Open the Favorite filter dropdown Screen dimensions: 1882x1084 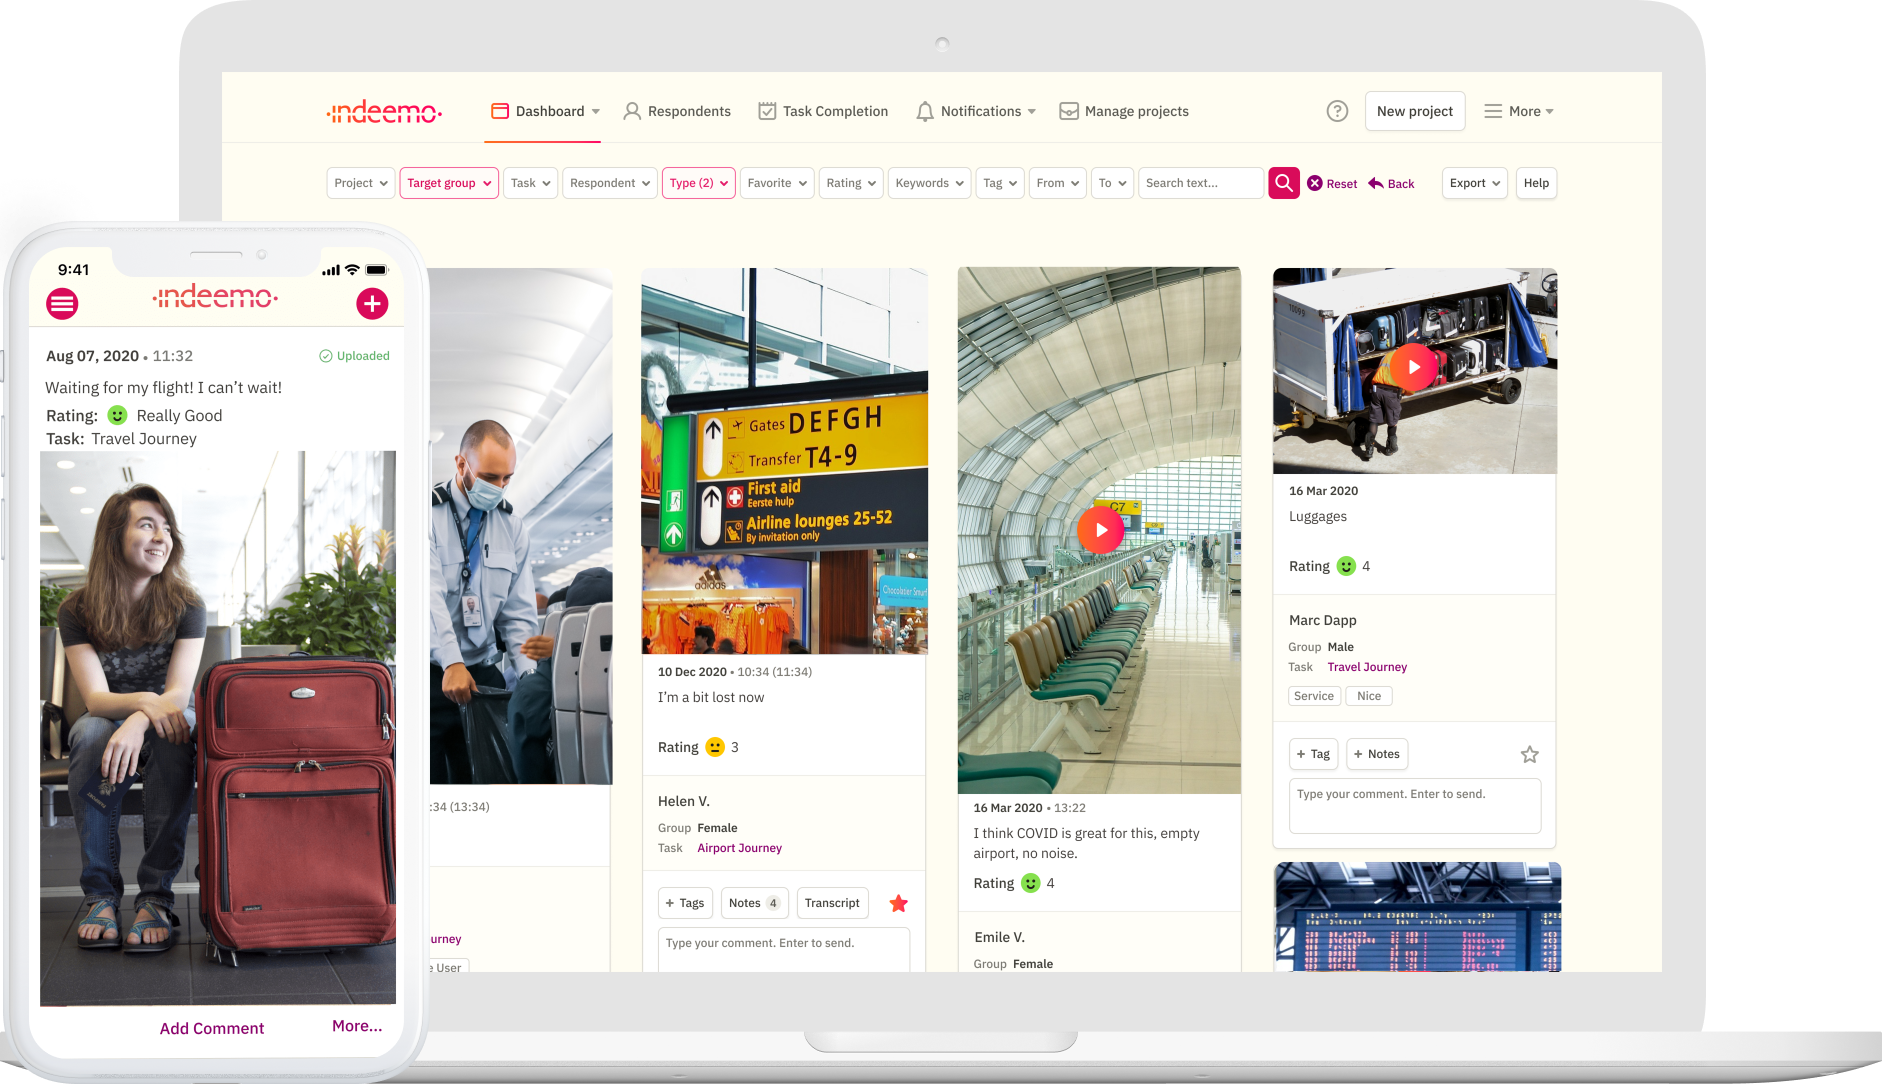[778, 183]
